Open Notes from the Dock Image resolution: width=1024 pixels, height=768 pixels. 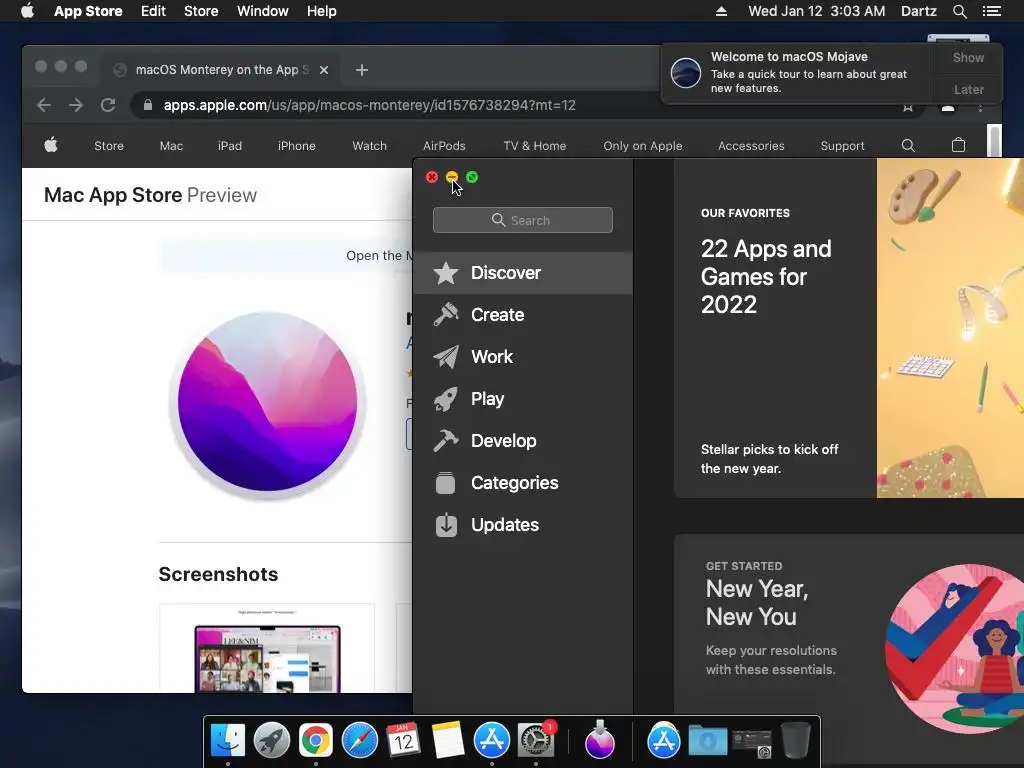click(x=447, y=741)
